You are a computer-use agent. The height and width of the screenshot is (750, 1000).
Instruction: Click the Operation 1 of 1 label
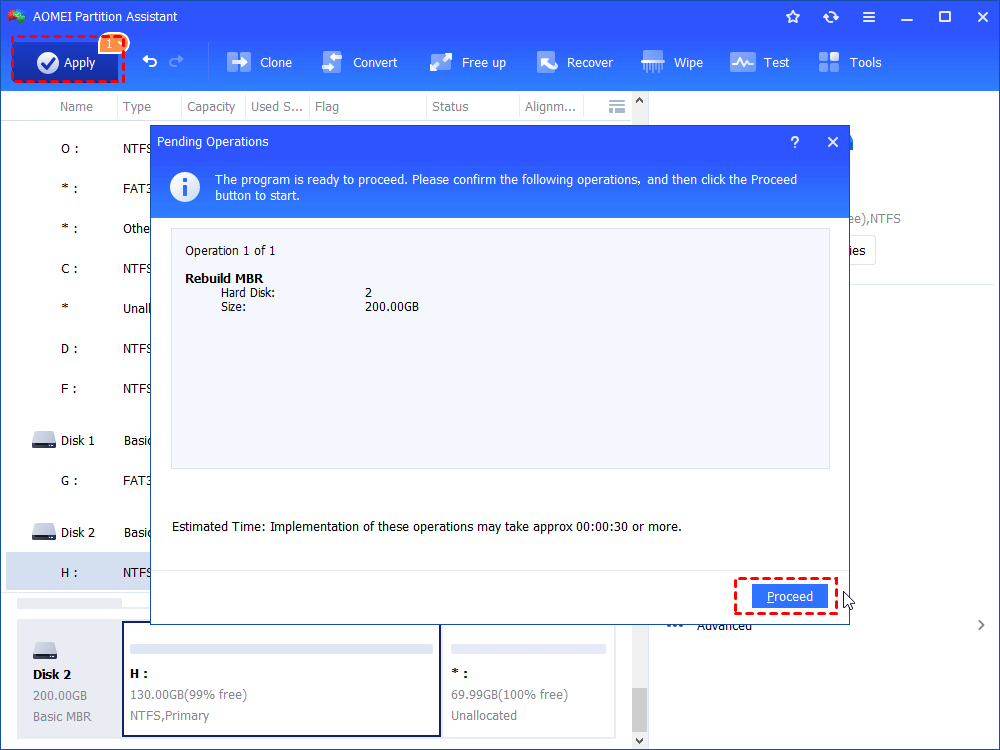coord(230,251)
